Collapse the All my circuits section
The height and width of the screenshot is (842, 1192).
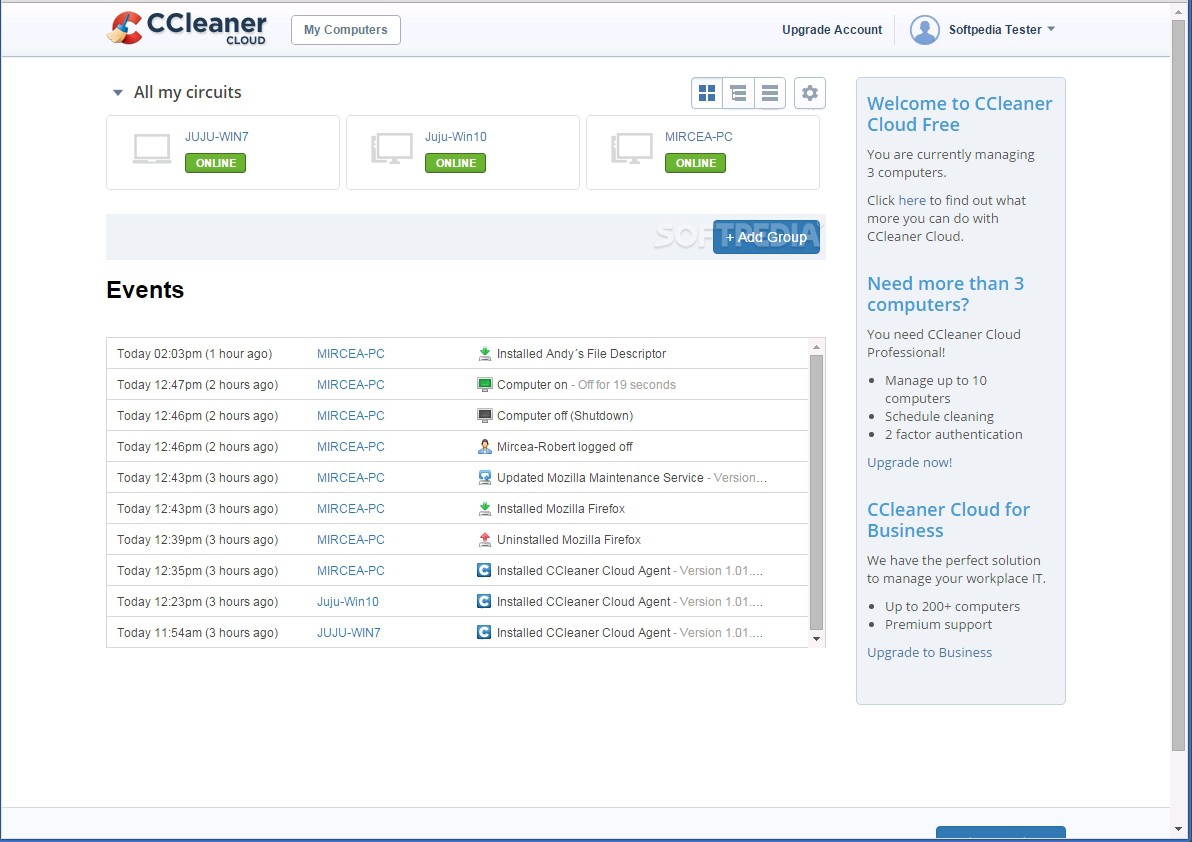click(x=118, y=93)
